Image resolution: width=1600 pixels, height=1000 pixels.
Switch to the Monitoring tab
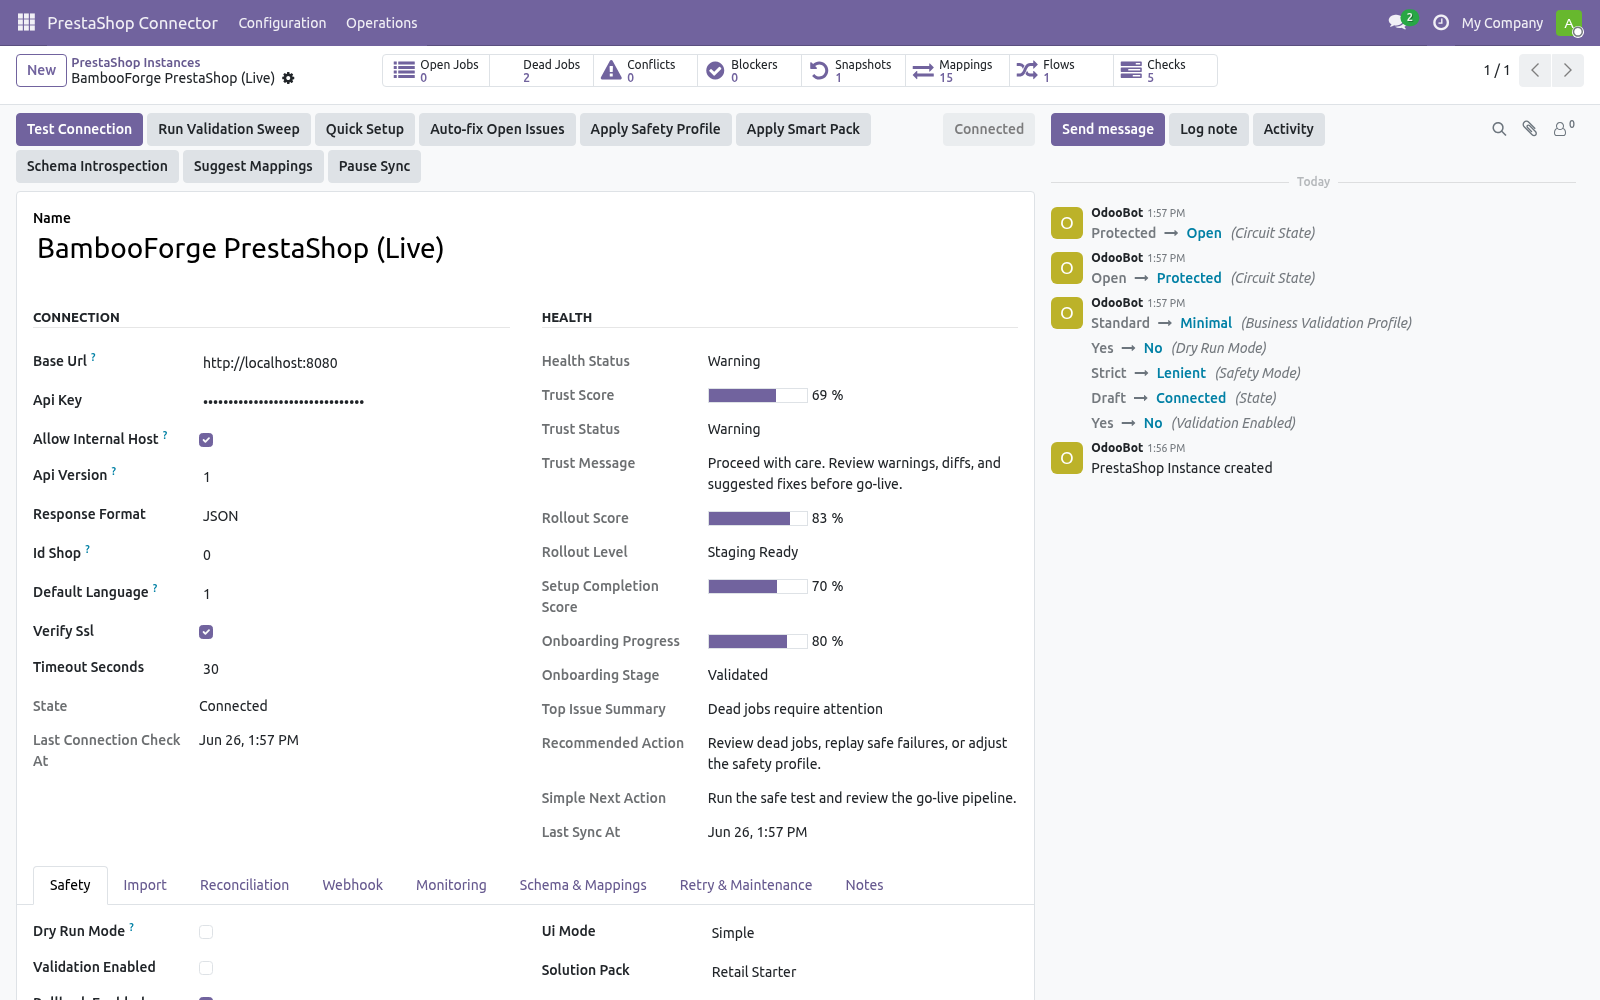(x=451, y=885)
